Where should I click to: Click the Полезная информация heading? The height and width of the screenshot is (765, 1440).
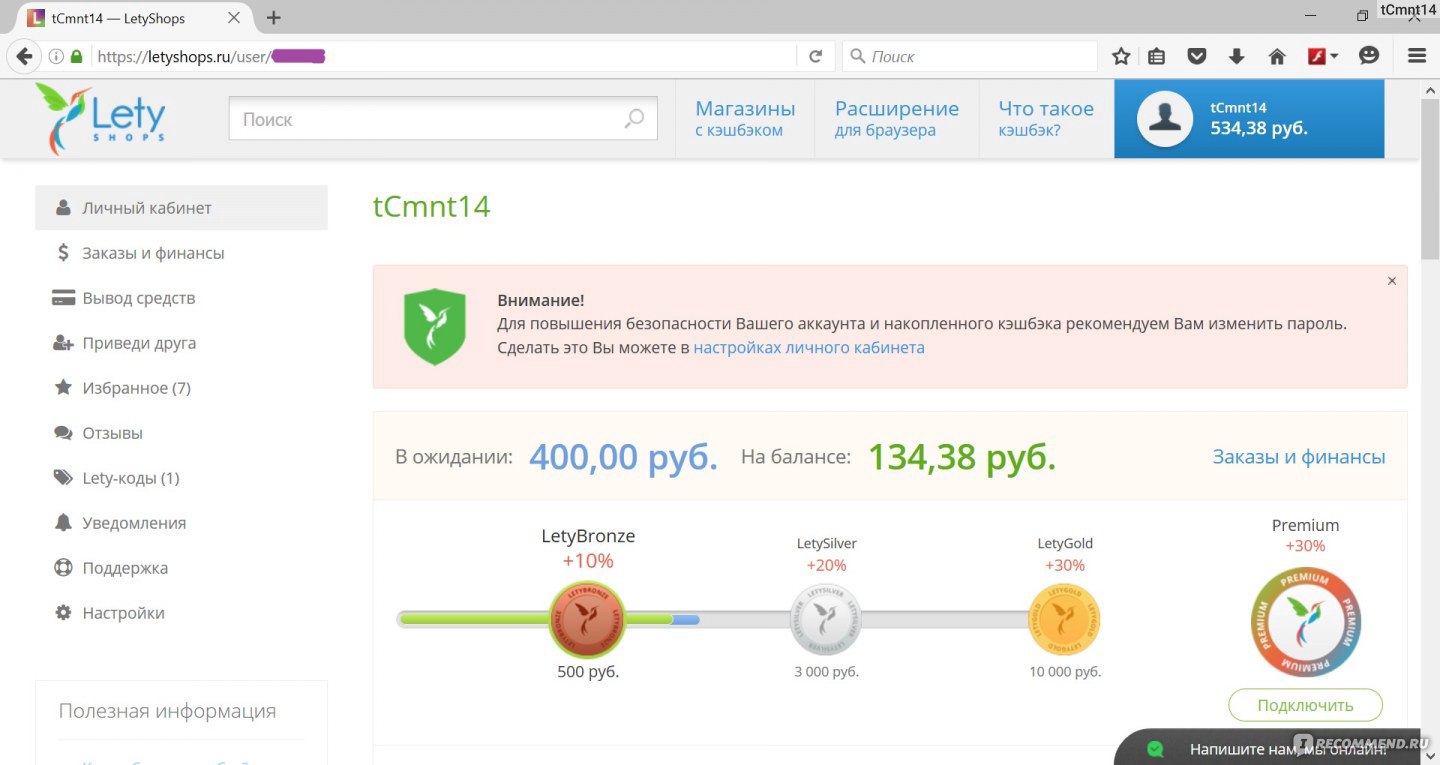pos(167,711)
